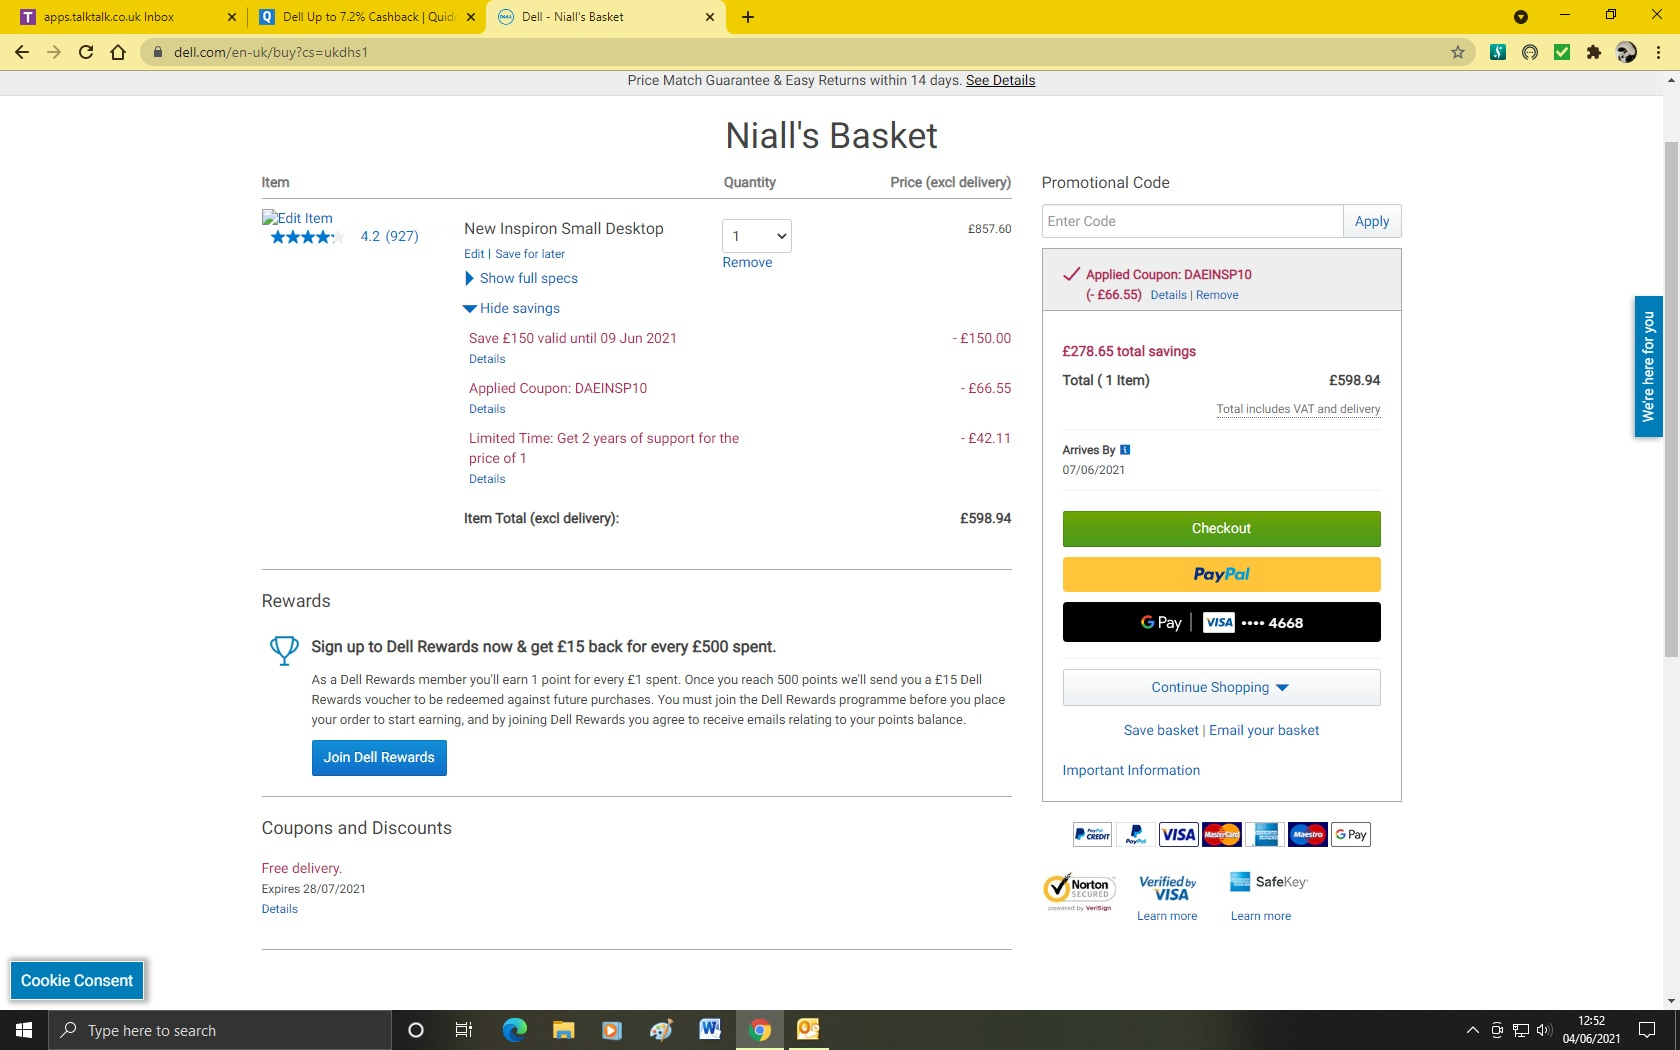Click the Enter Code input field
The height and width of the screenshot is (1050, 1680).
pos(1192,221)
